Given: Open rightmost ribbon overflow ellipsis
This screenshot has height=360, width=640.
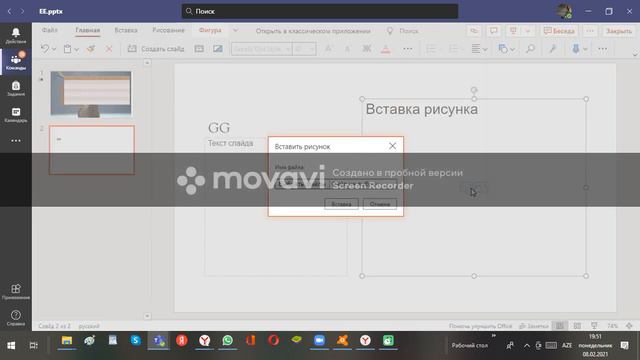Looking at the screenshot, I should pyautogui.click(x=602, y=49).
